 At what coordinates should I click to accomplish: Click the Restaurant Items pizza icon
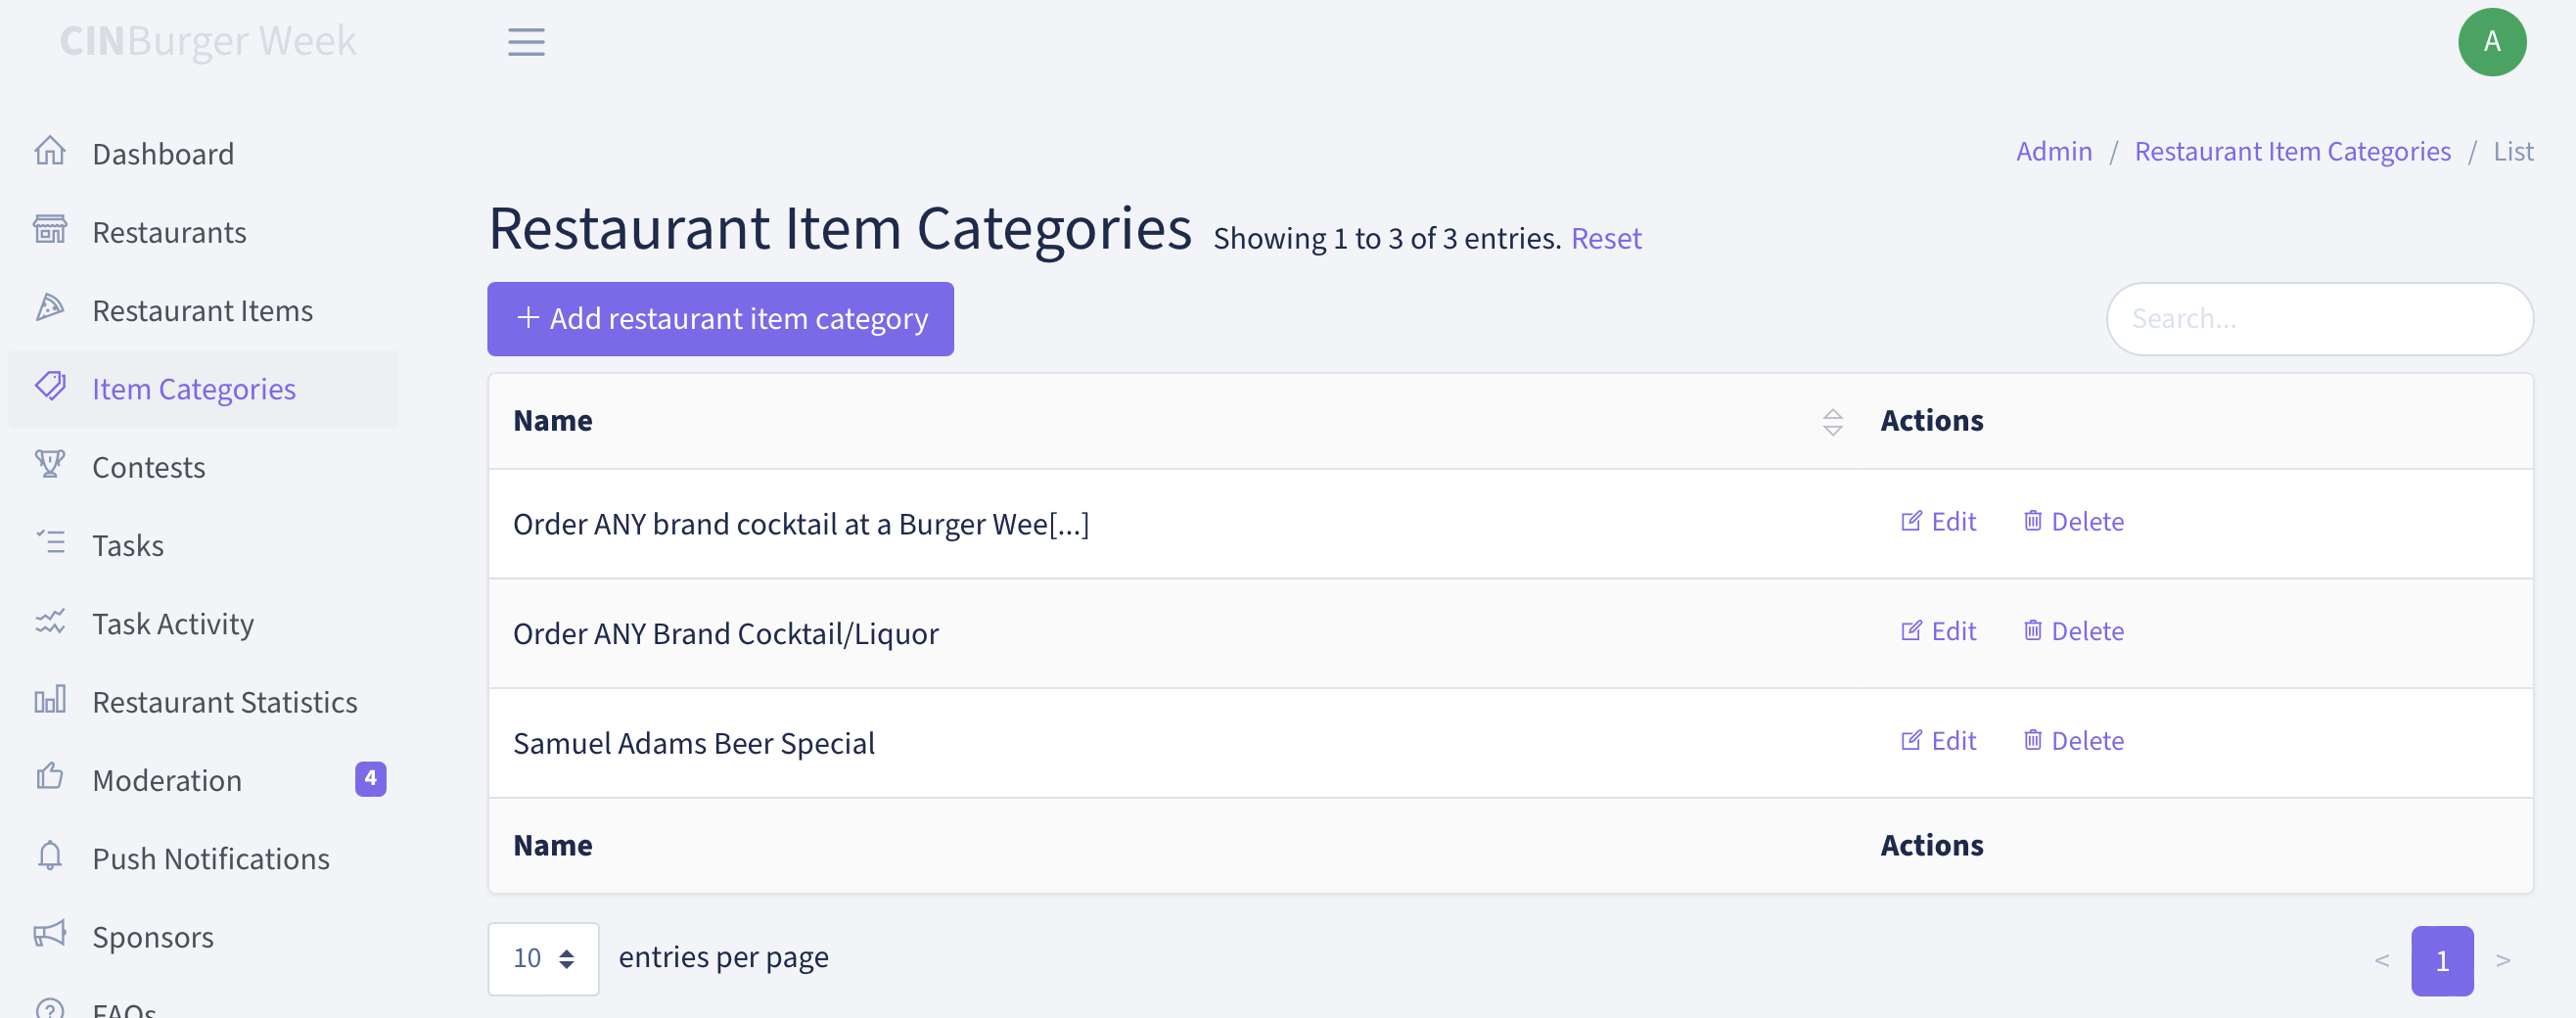(x=50, y=308)
